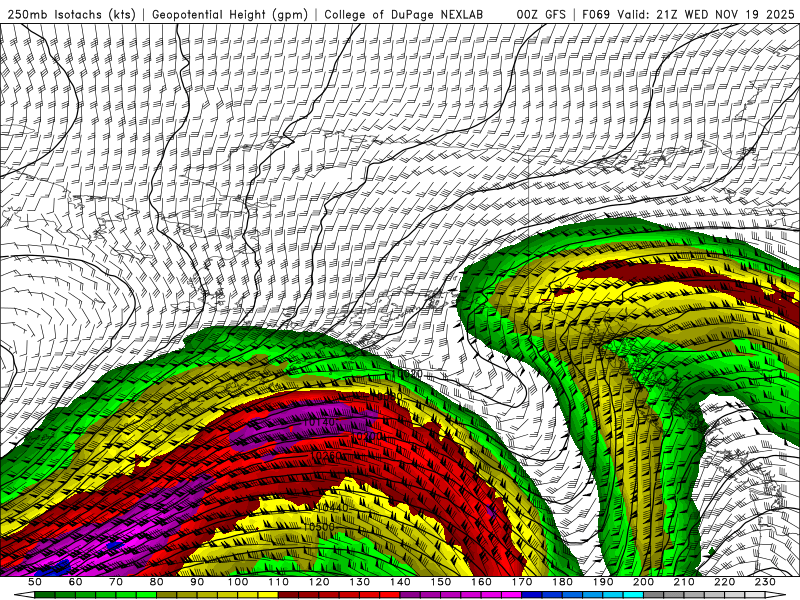Click the "Valid: 21Z WED NOV 19 2025" text
The width and height of the screenshot is (800, 600).
click(x=706, y=15)
